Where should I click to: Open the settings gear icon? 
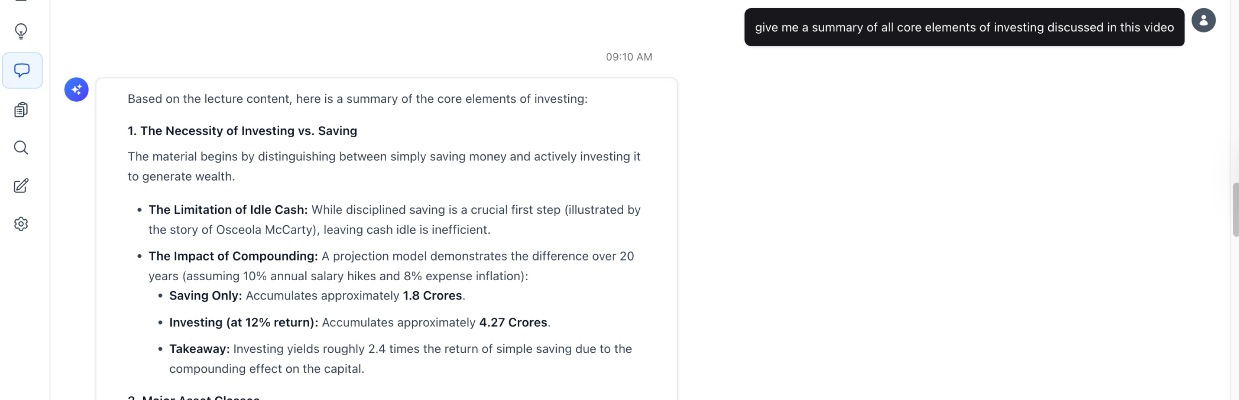[x=21, y=224]
